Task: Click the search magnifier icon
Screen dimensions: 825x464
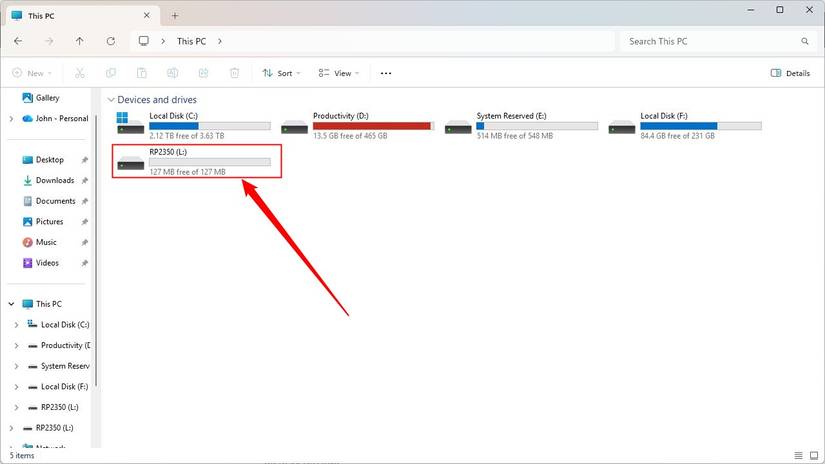Action: pos(805,41)
